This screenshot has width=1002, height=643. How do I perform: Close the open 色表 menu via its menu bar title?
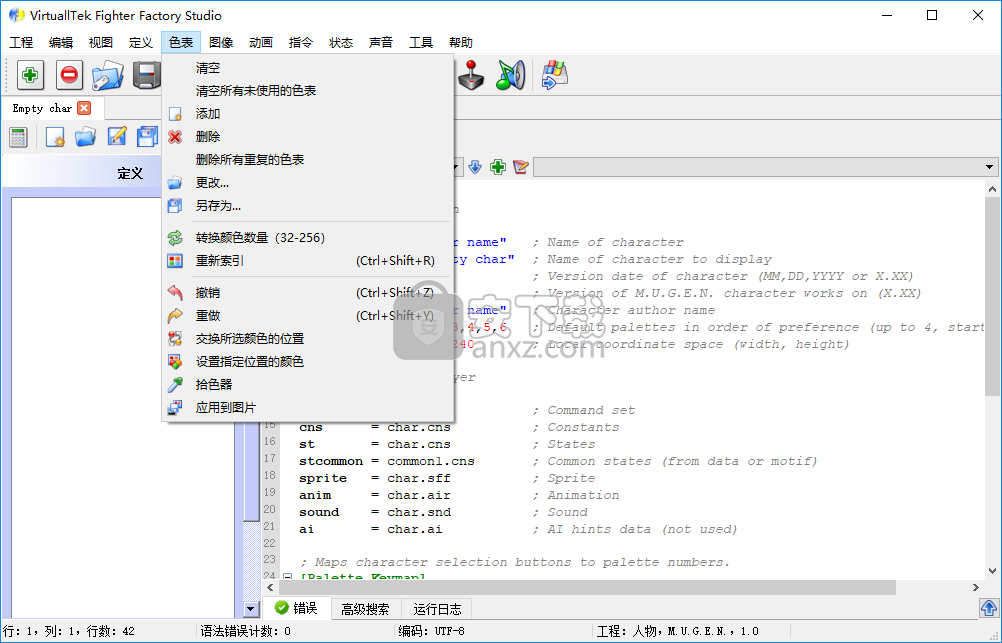tap(181, 43)
